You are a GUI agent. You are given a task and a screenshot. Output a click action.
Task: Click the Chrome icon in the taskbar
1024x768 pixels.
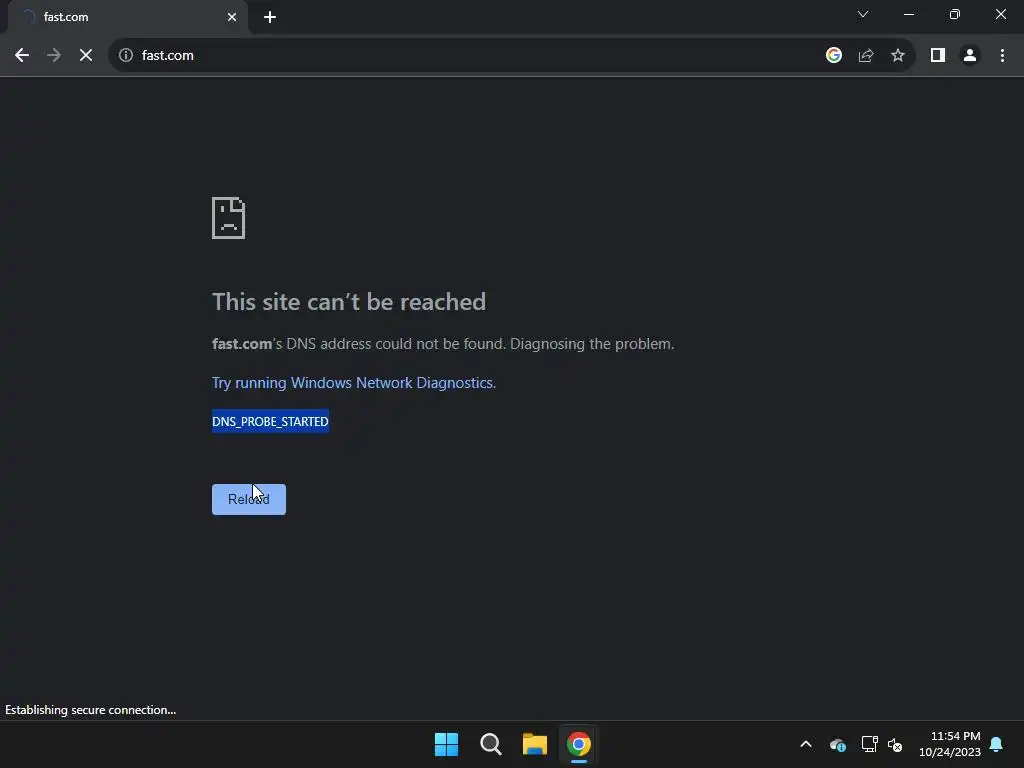[x=579, y=744]
